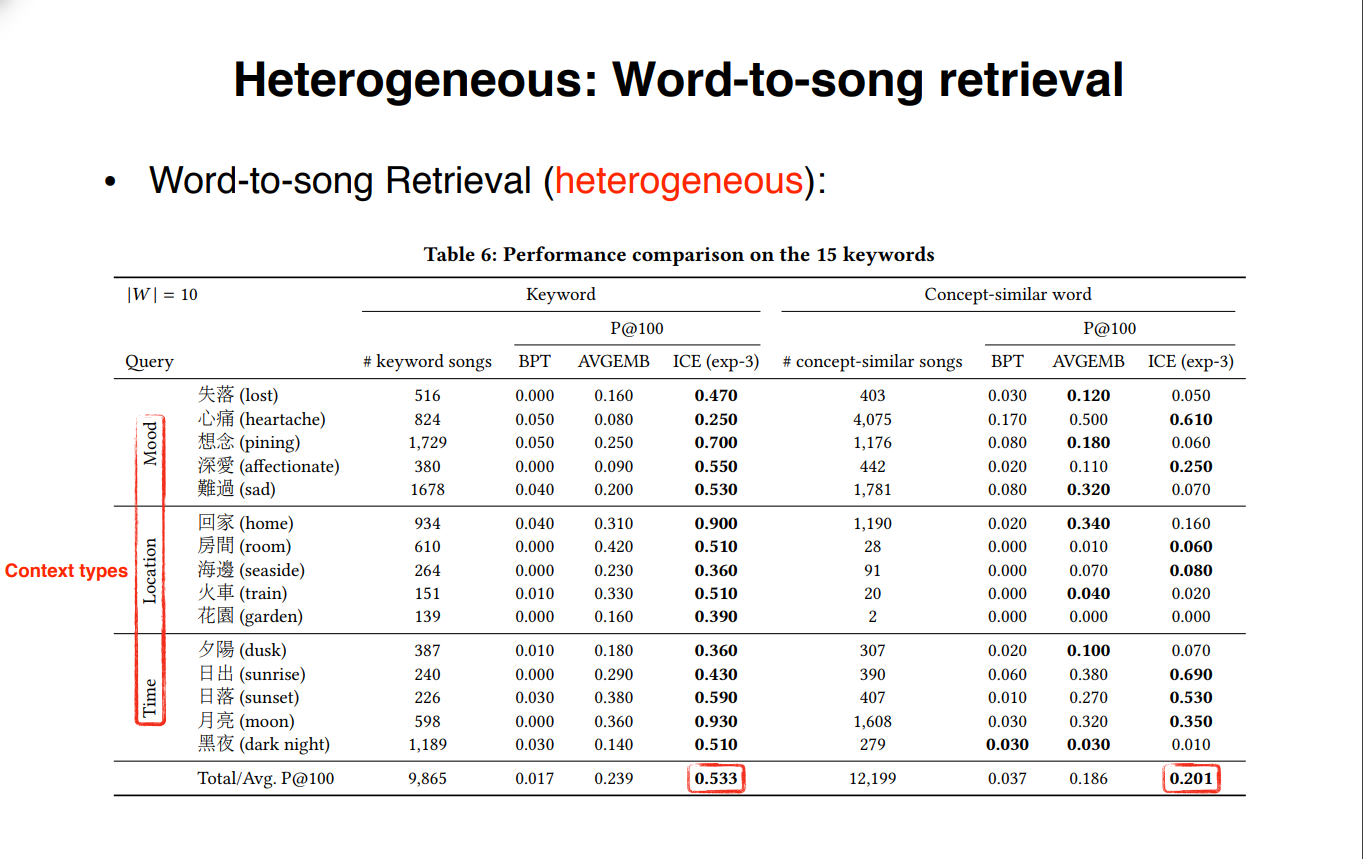The width and height of the screenshot is (1363, 859).
Task: Click "1,781" in the sad row
Action: [x=872, y=489]
